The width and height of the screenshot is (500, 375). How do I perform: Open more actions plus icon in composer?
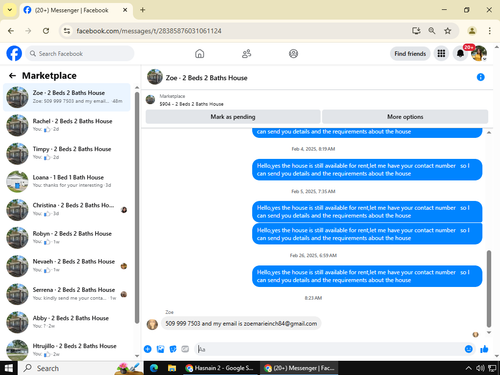tap(148, 349)
